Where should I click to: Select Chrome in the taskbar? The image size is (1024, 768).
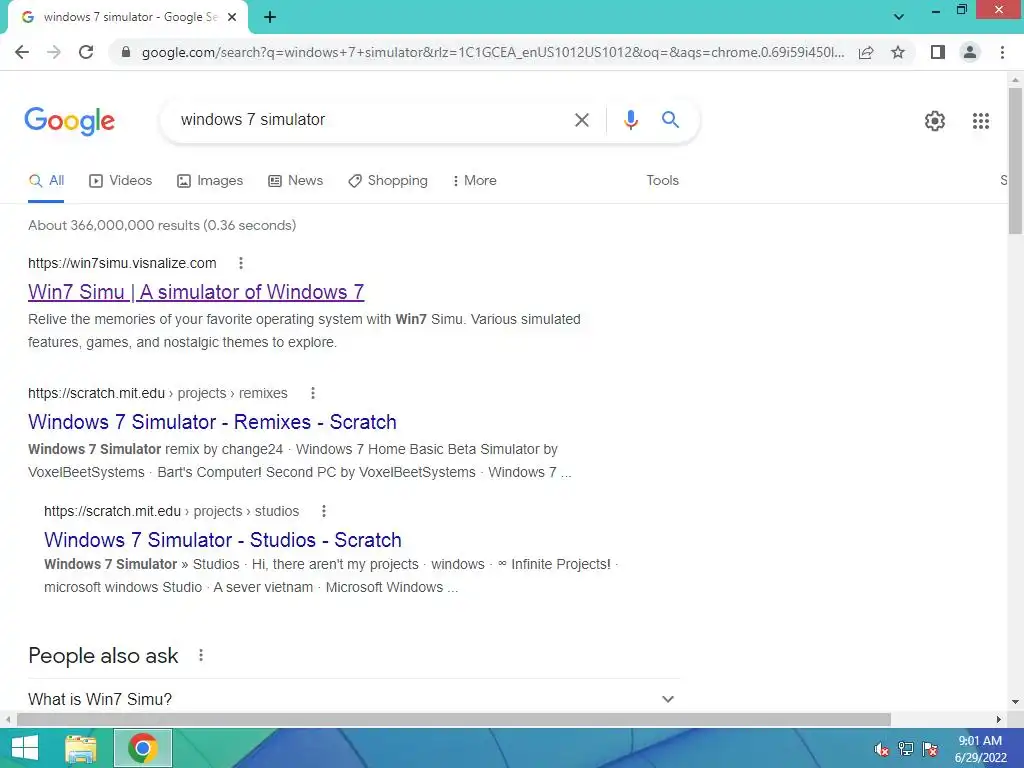(x=143, y=748)
